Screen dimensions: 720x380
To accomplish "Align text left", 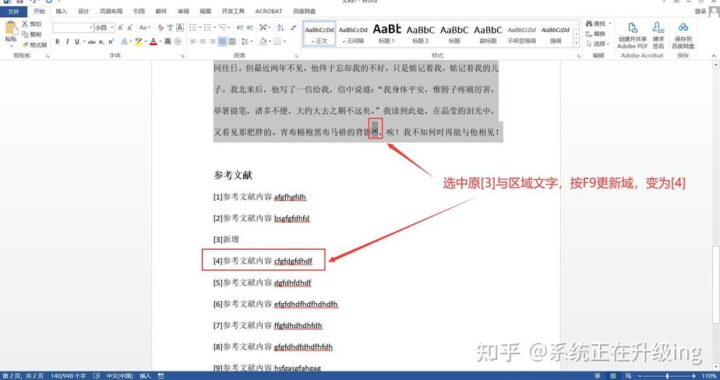I will (192, 42).
